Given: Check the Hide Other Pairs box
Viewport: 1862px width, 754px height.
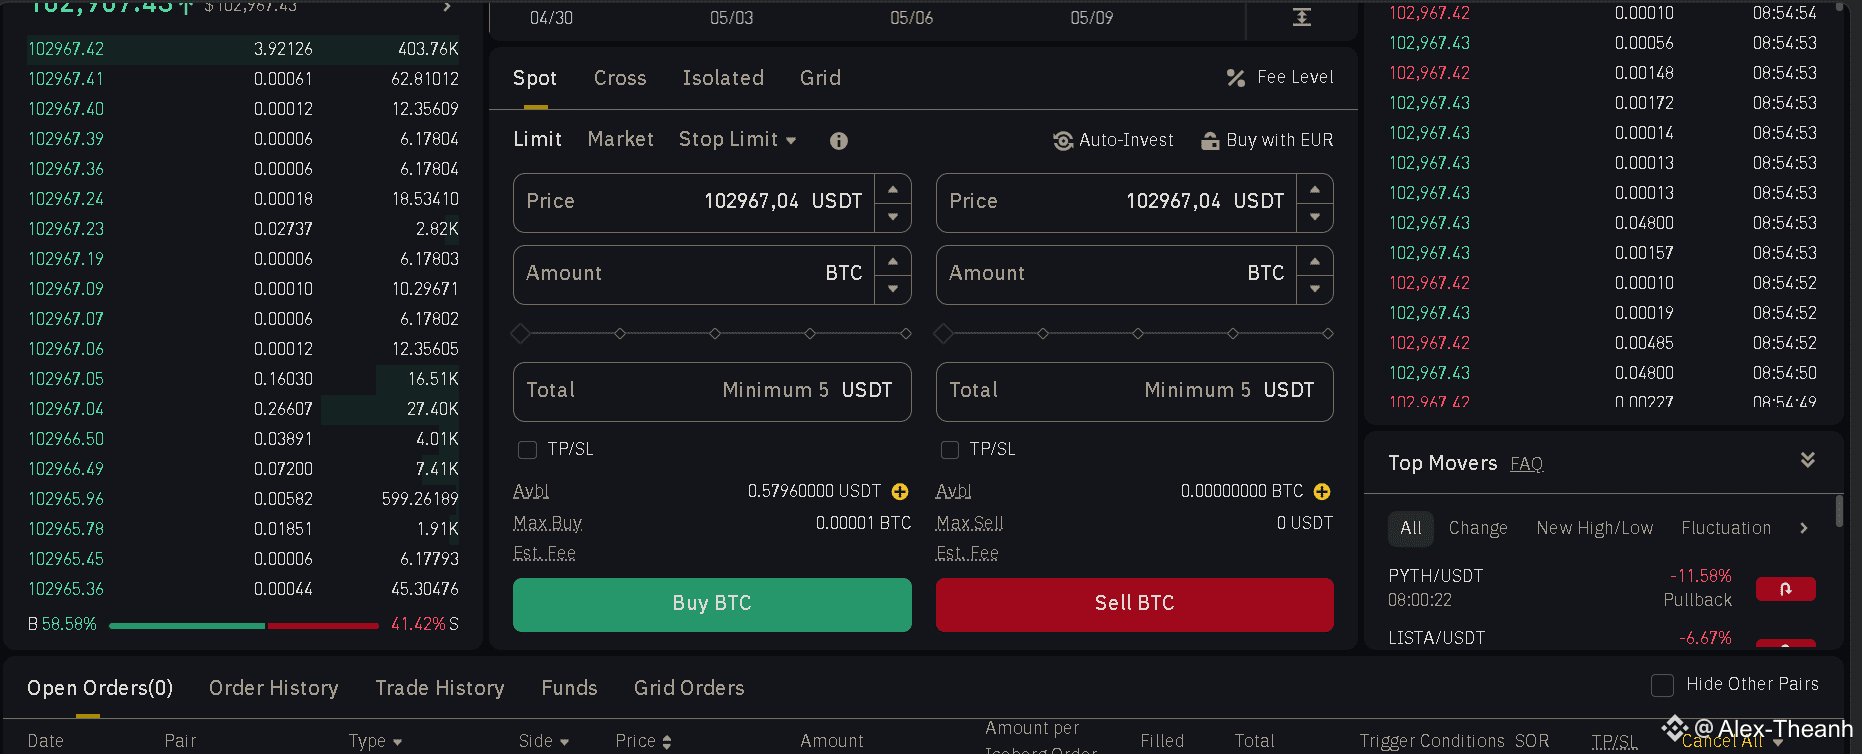Looking at the screenshot, I should click(x=1662, y=685).
